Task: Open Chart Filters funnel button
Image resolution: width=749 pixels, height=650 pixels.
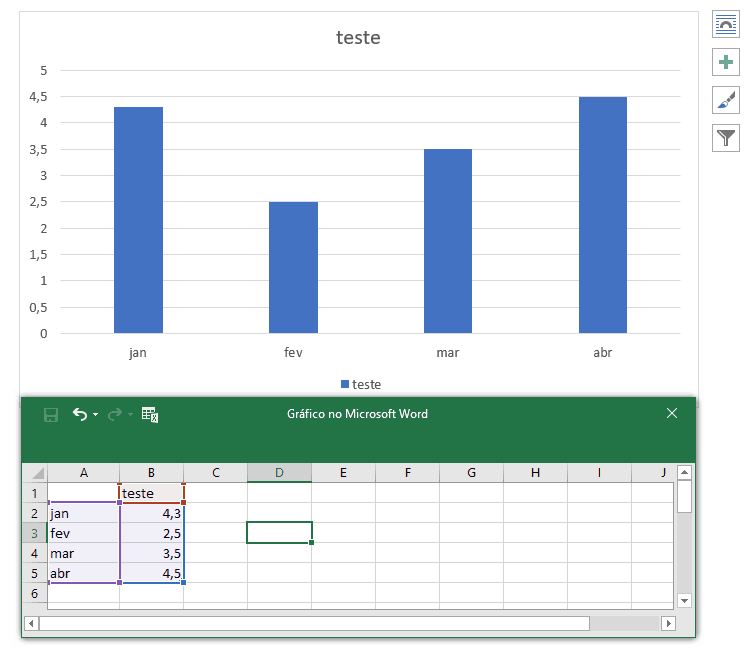Action: (725, 138)
